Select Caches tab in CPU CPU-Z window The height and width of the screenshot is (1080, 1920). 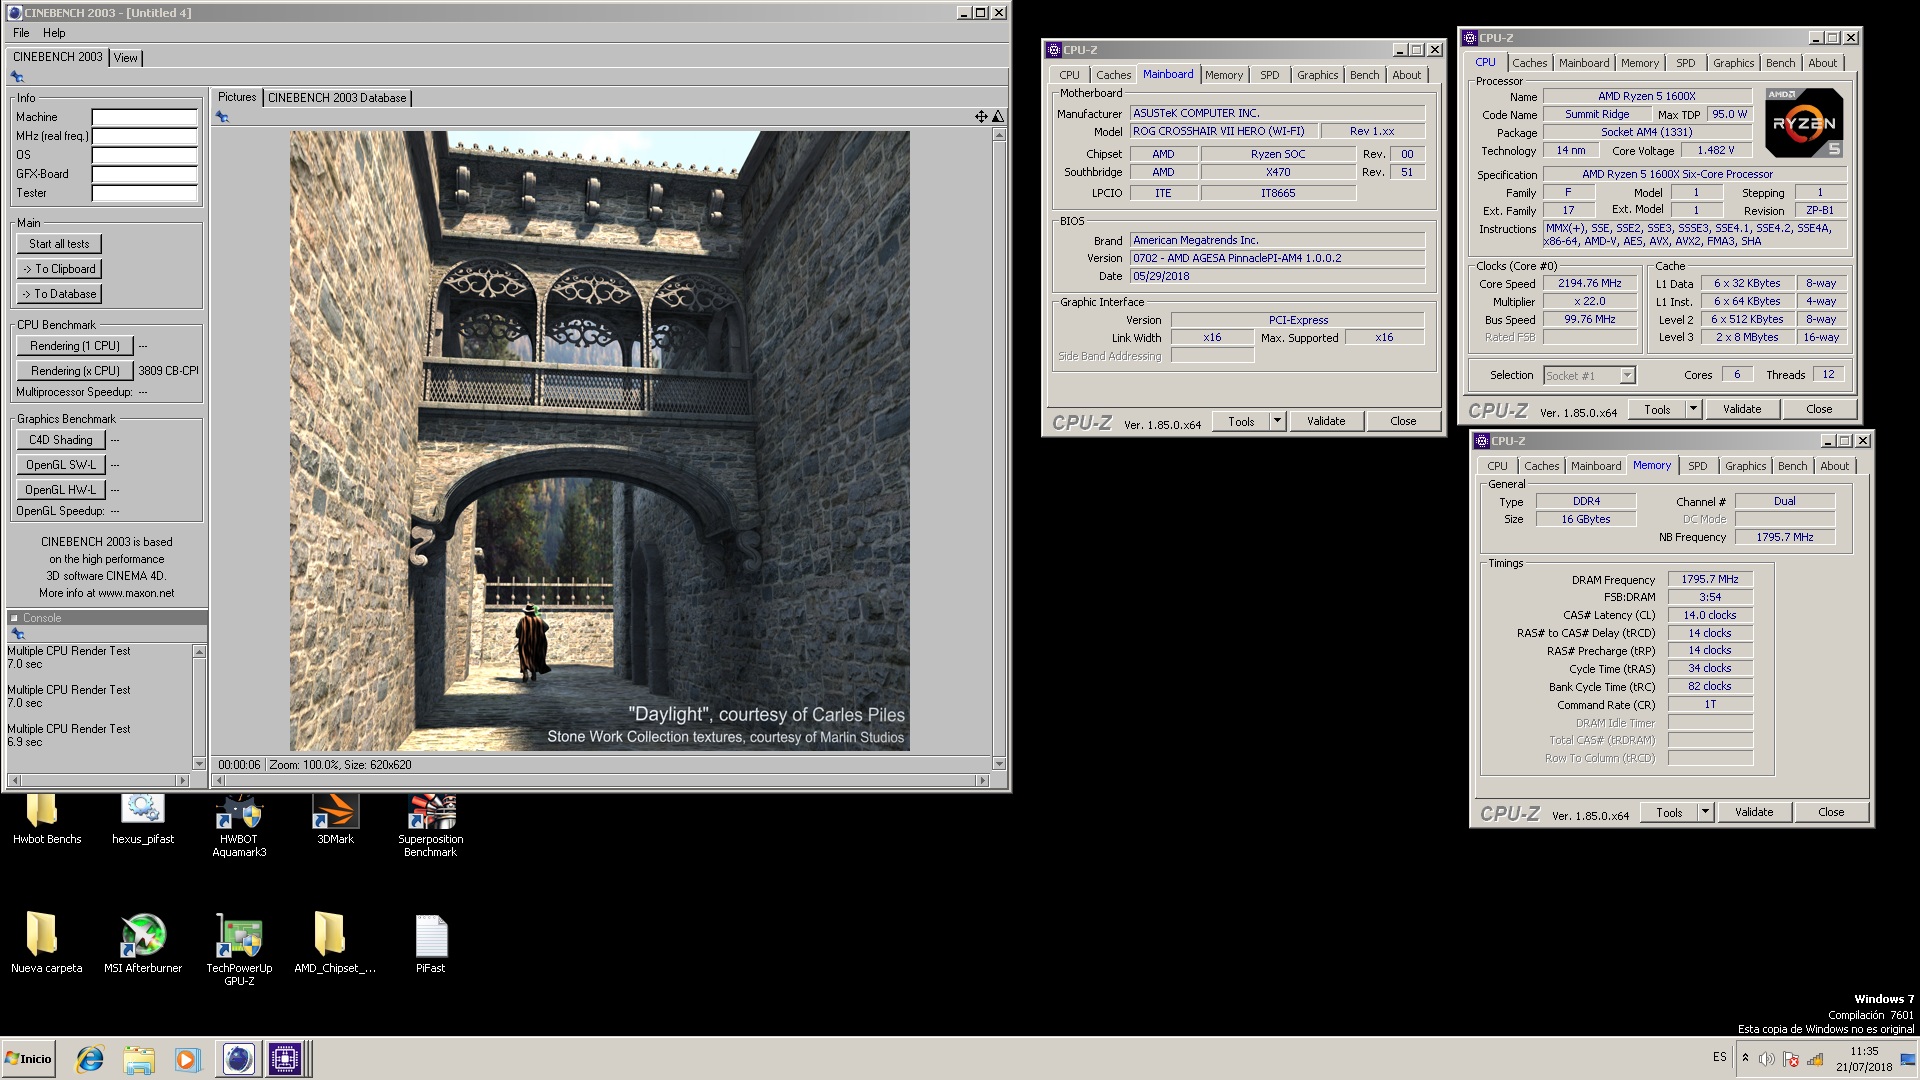(x=1529, y=63)
